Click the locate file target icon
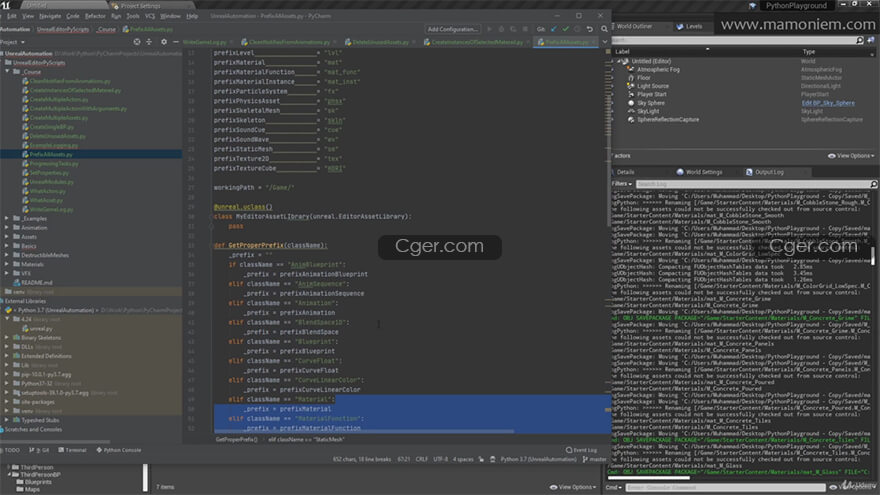This screenshot has width=880, height=495. click(x=137, y=42)
